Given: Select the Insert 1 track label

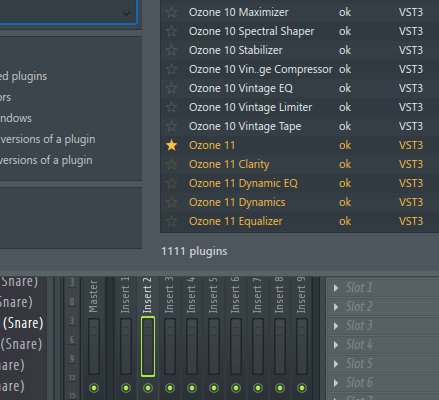Looking at the screenshot, I should [125, 295].
